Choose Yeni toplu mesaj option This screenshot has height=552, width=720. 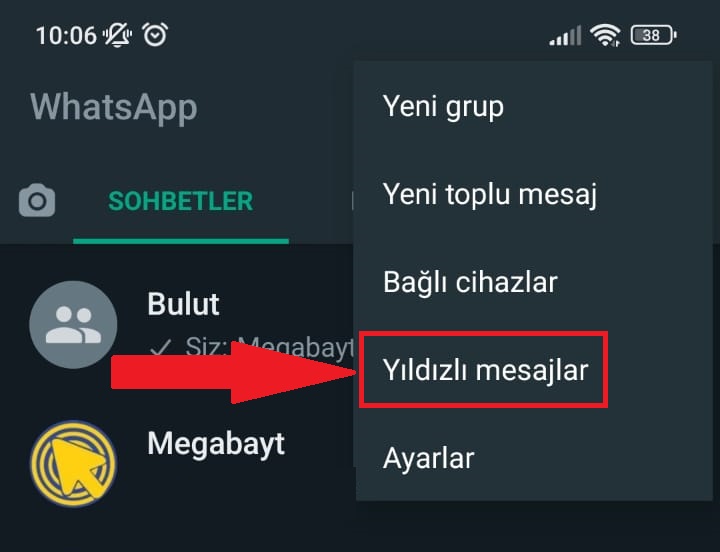tap(534, 194)
